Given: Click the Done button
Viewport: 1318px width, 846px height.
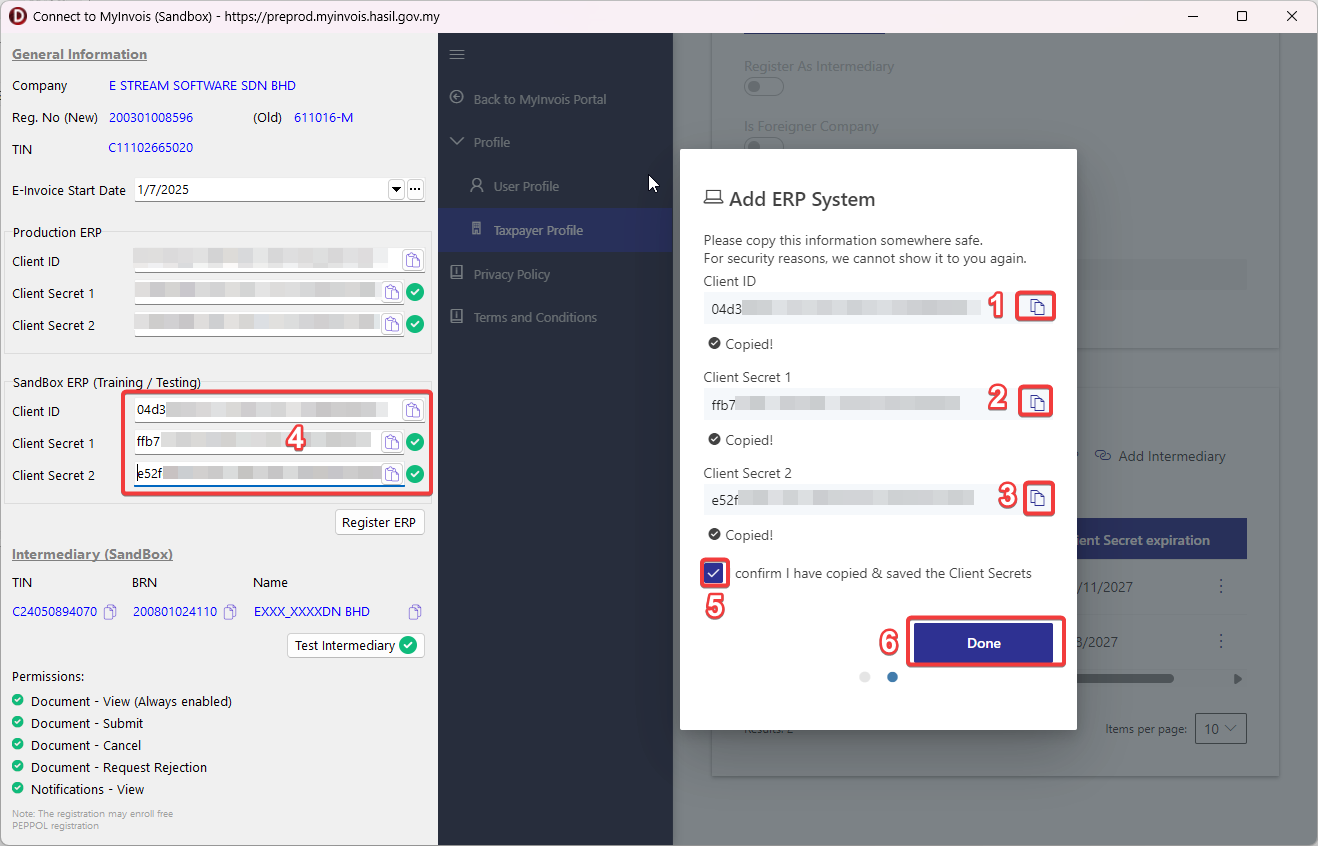Looking at the screenshot, I should click(x=984, y=643).
